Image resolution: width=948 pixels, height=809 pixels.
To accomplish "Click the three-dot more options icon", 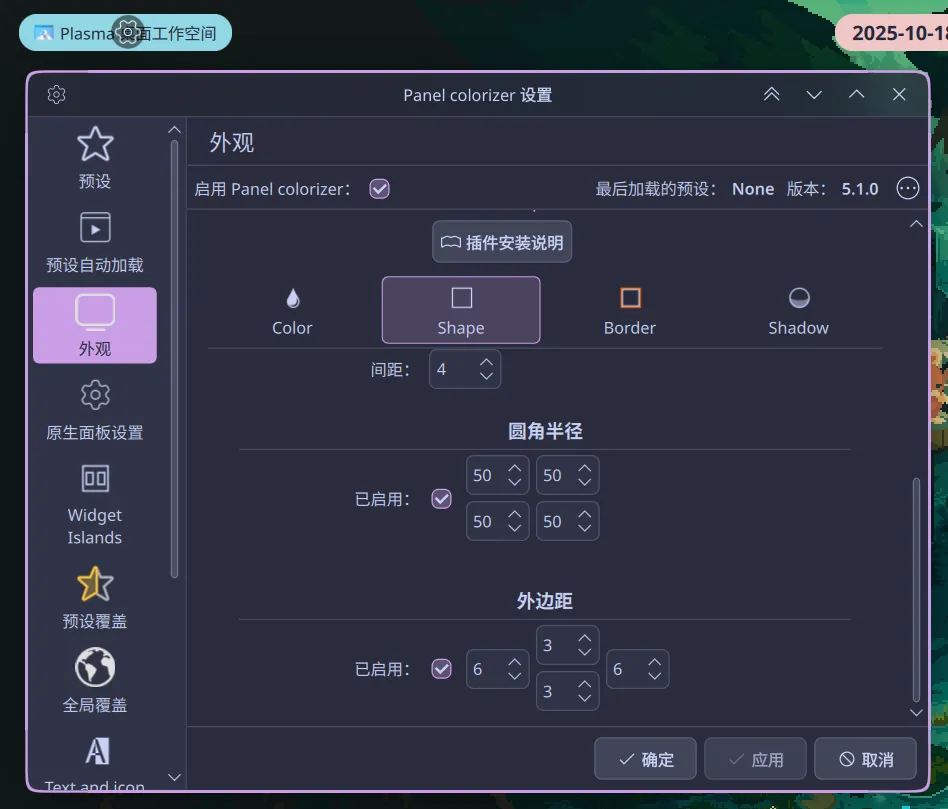I will [x=907, y=189].
